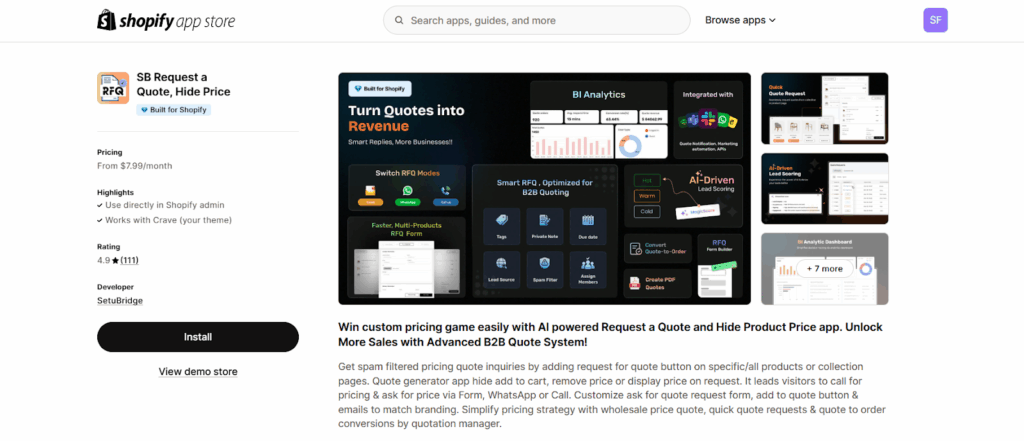Click the Convert Quote-to-Order icon
The width and height of the screenshot is (1024, 441).
635,248
